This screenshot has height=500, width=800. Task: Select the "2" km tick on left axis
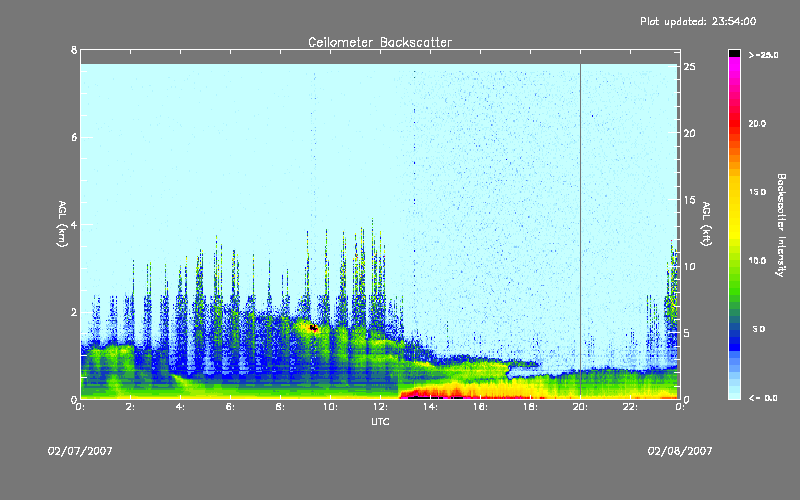tap(74, 312)
